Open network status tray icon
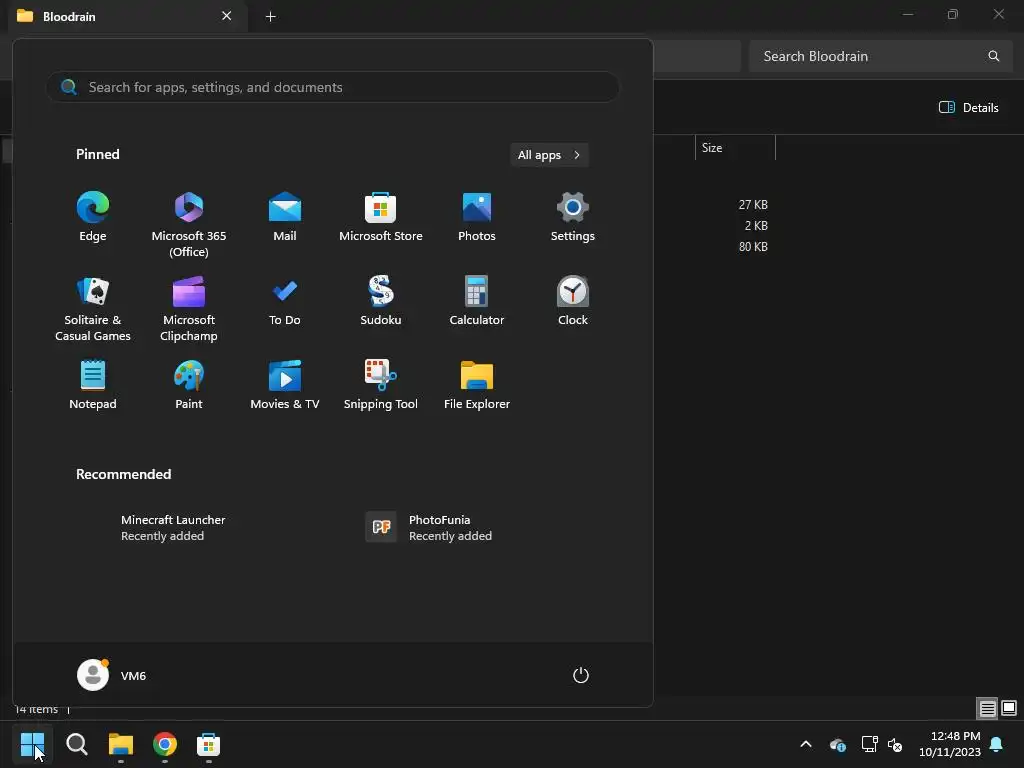1024x768 pixels. click(x=869, y=744)
